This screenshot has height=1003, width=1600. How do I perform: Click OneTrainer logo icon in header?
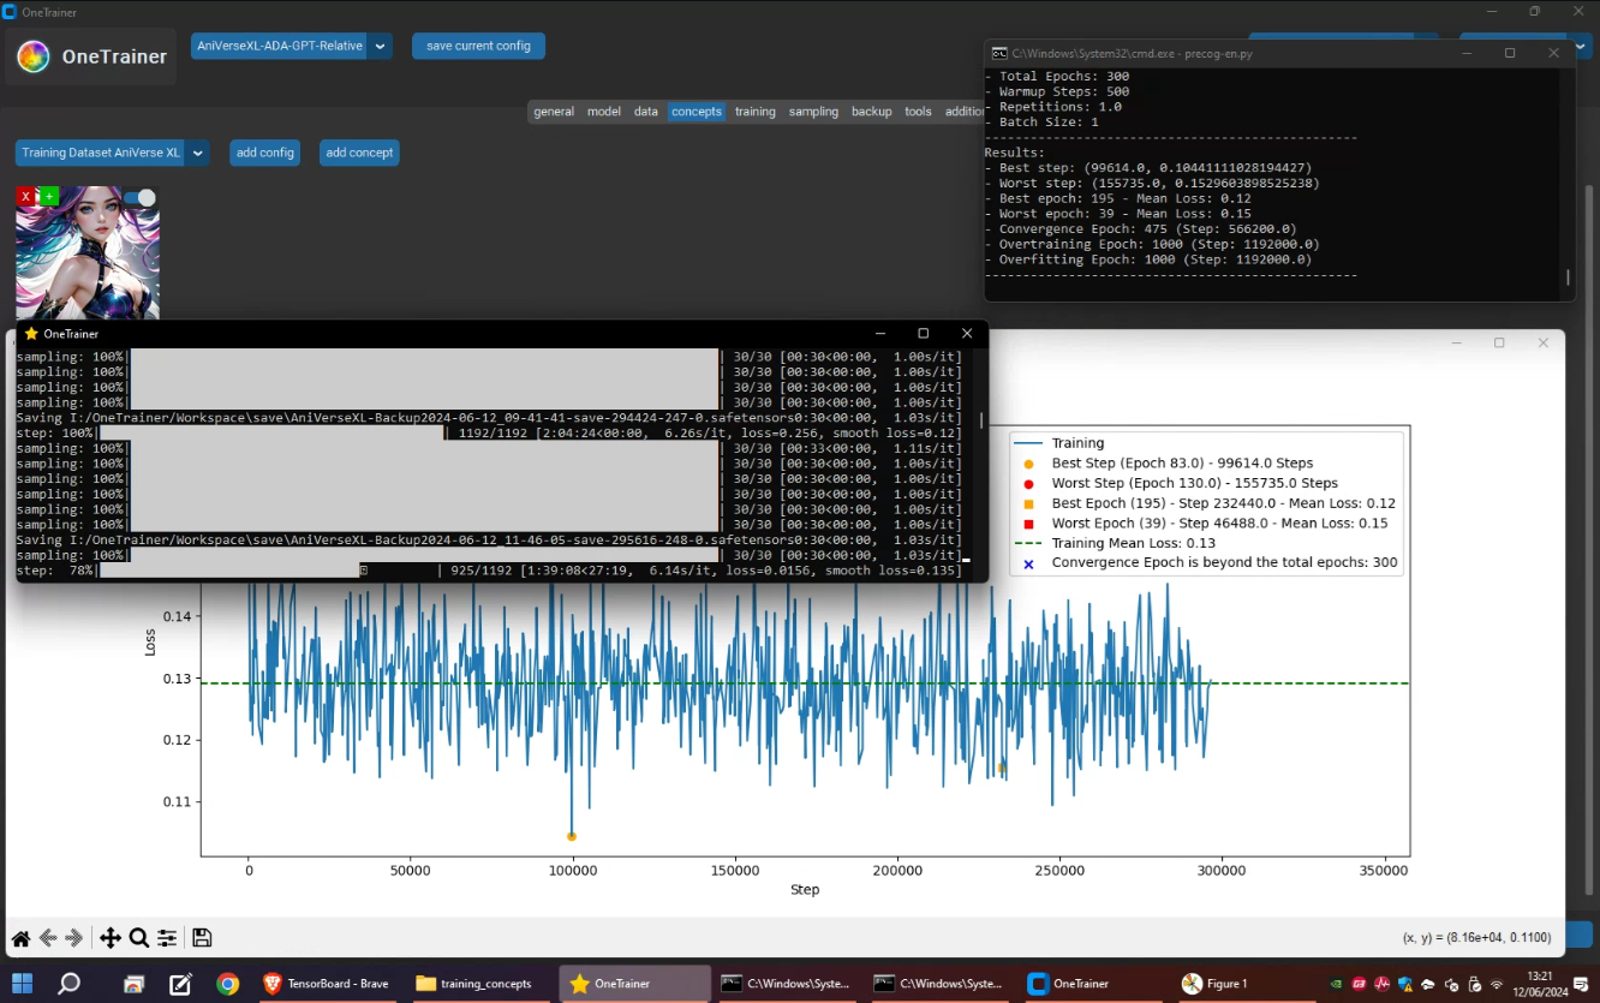33,57
